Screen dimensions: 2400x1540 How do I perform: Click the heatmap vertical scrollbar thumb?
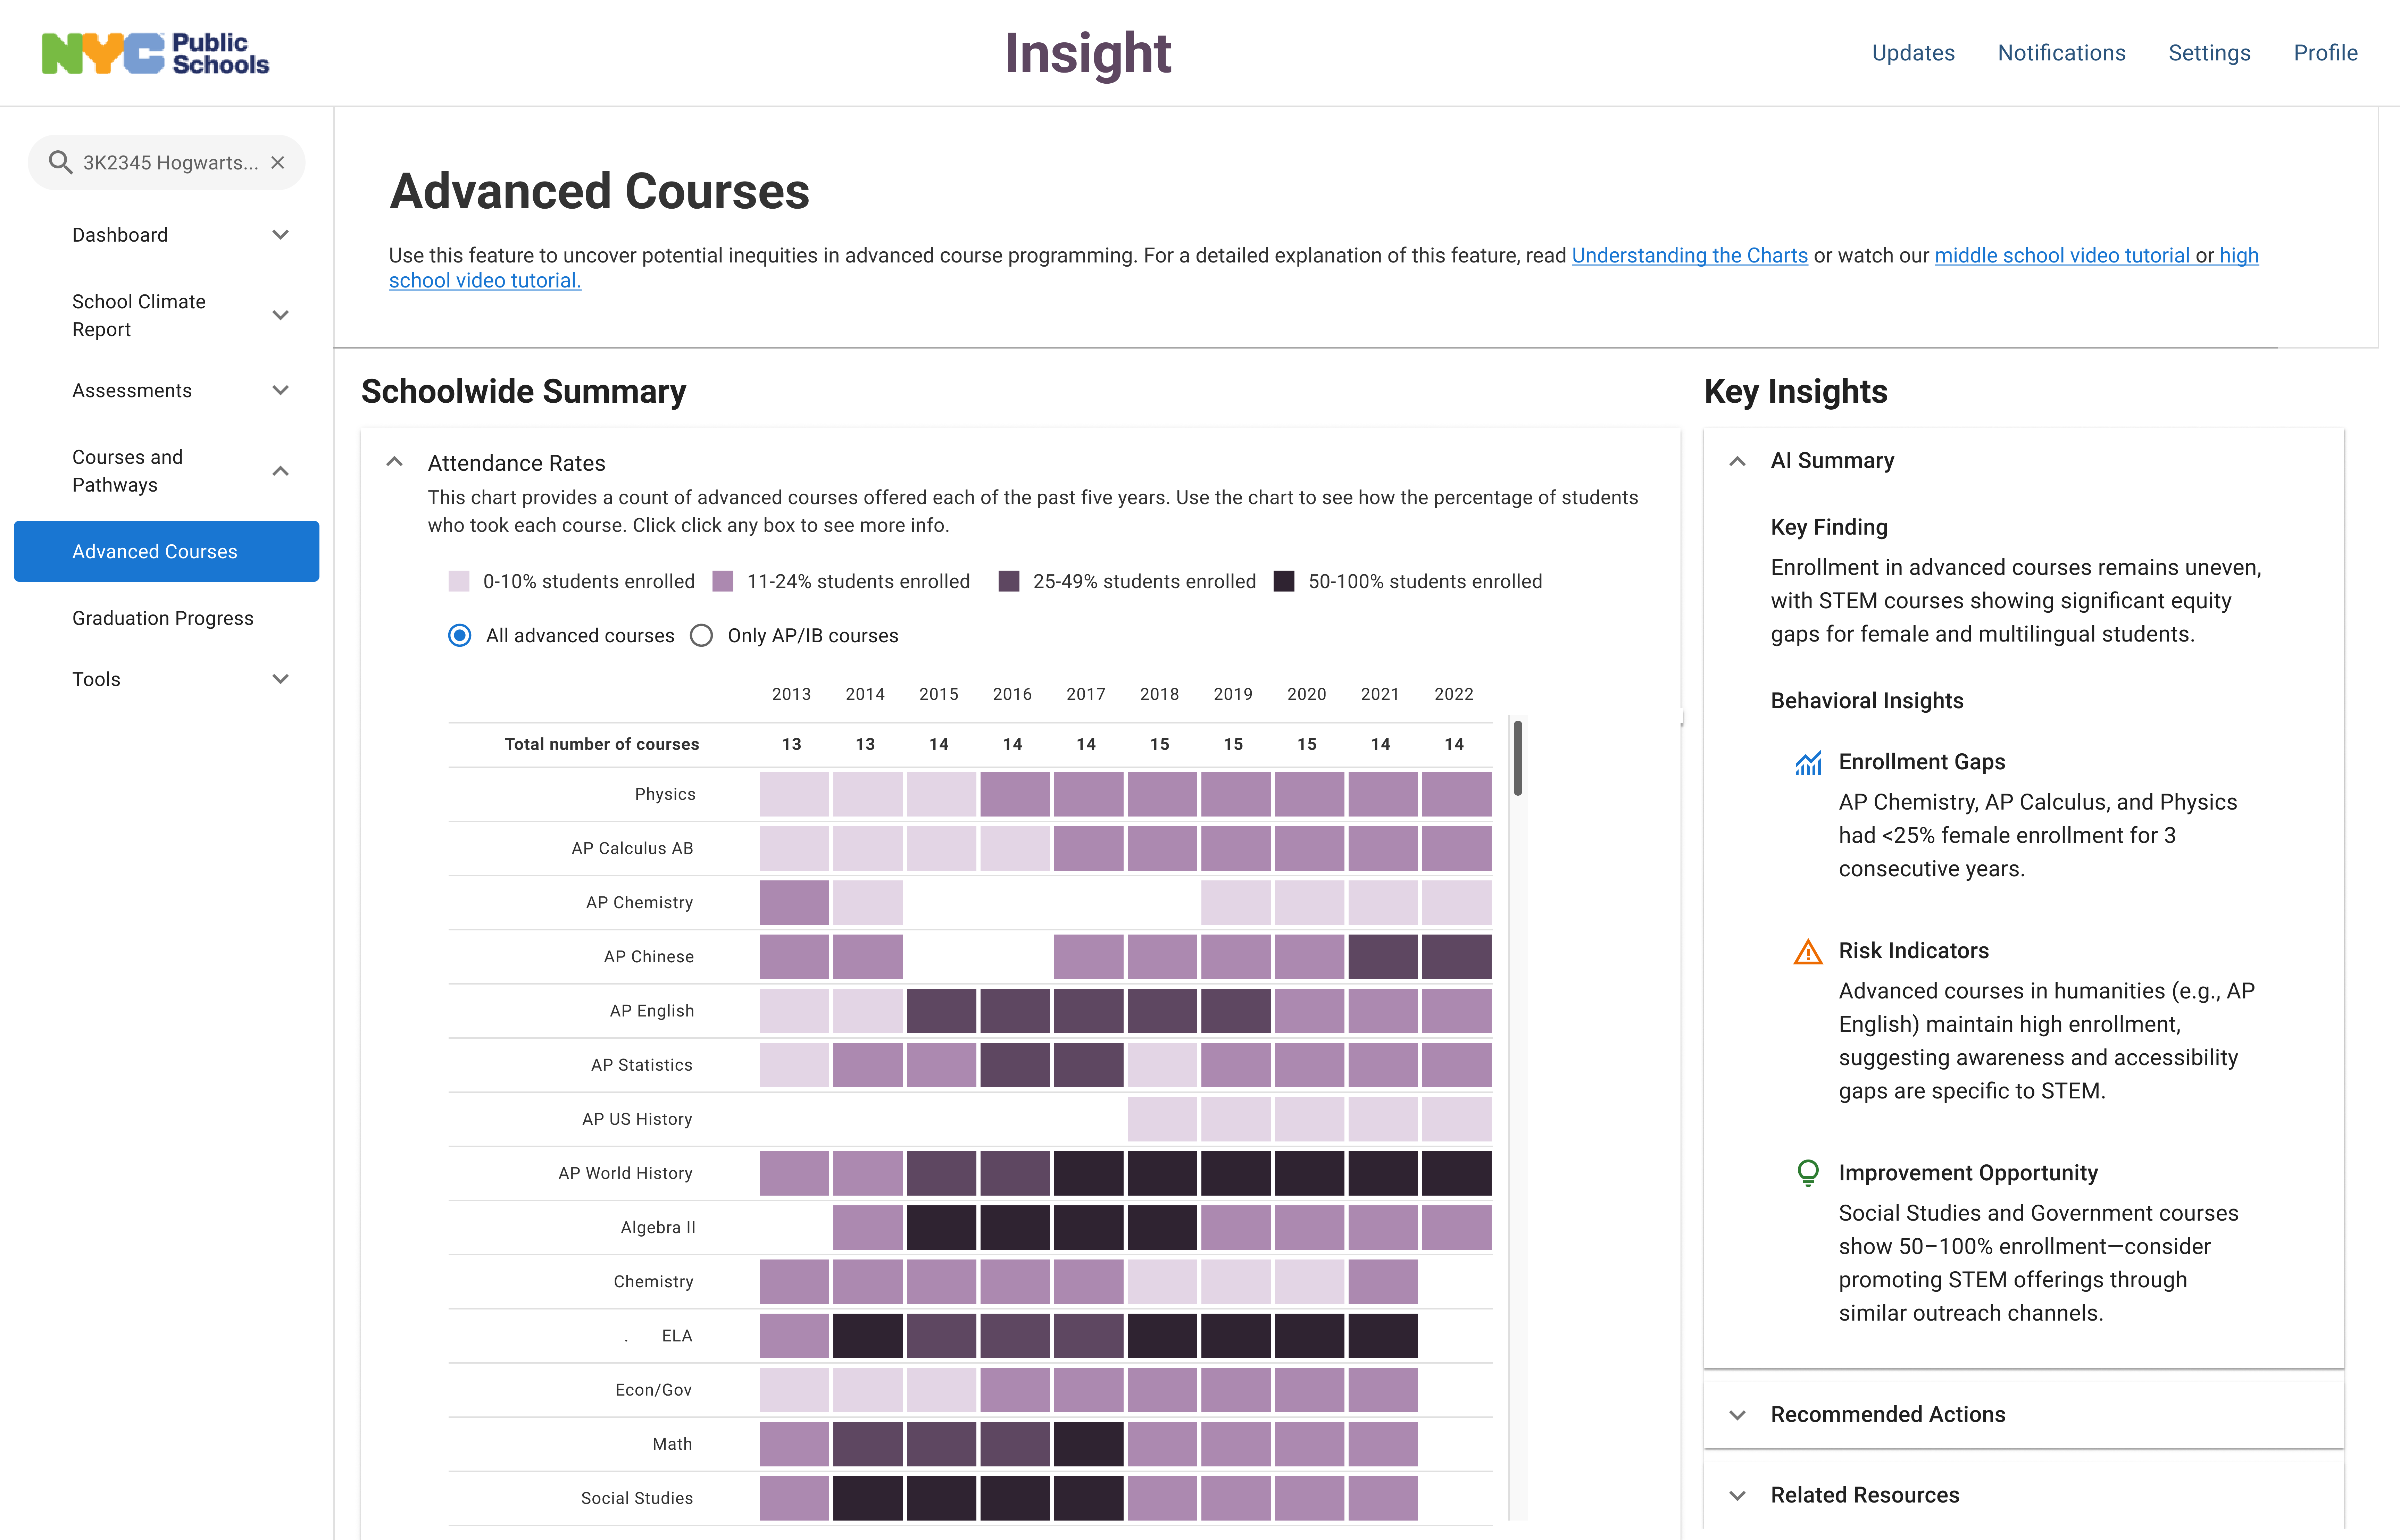[1517, 758]
